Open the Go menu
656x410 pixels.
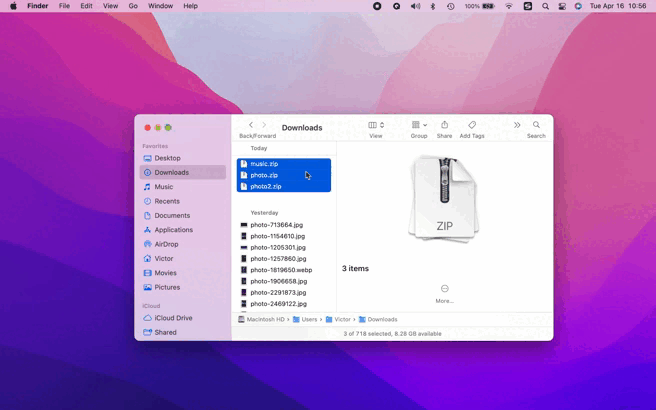pyautogui.click(x=133, y=6)
